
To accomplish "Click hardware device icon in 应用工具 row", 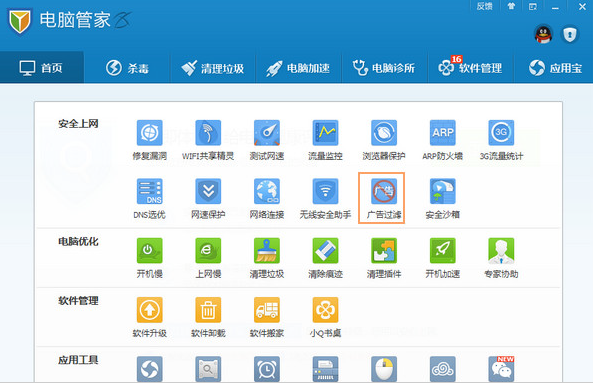I will [325, 369].
